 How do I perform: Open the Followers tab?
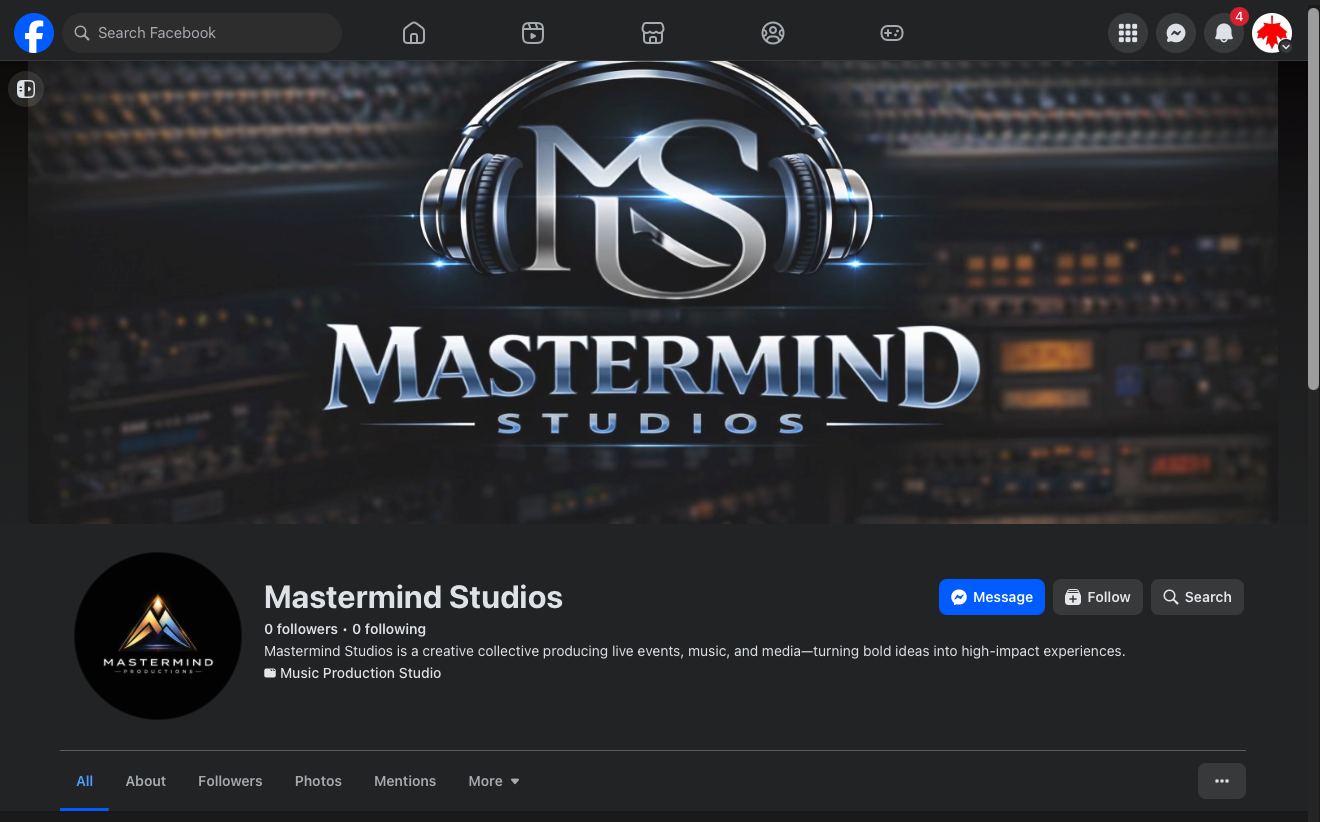click(x=229, y=781)
